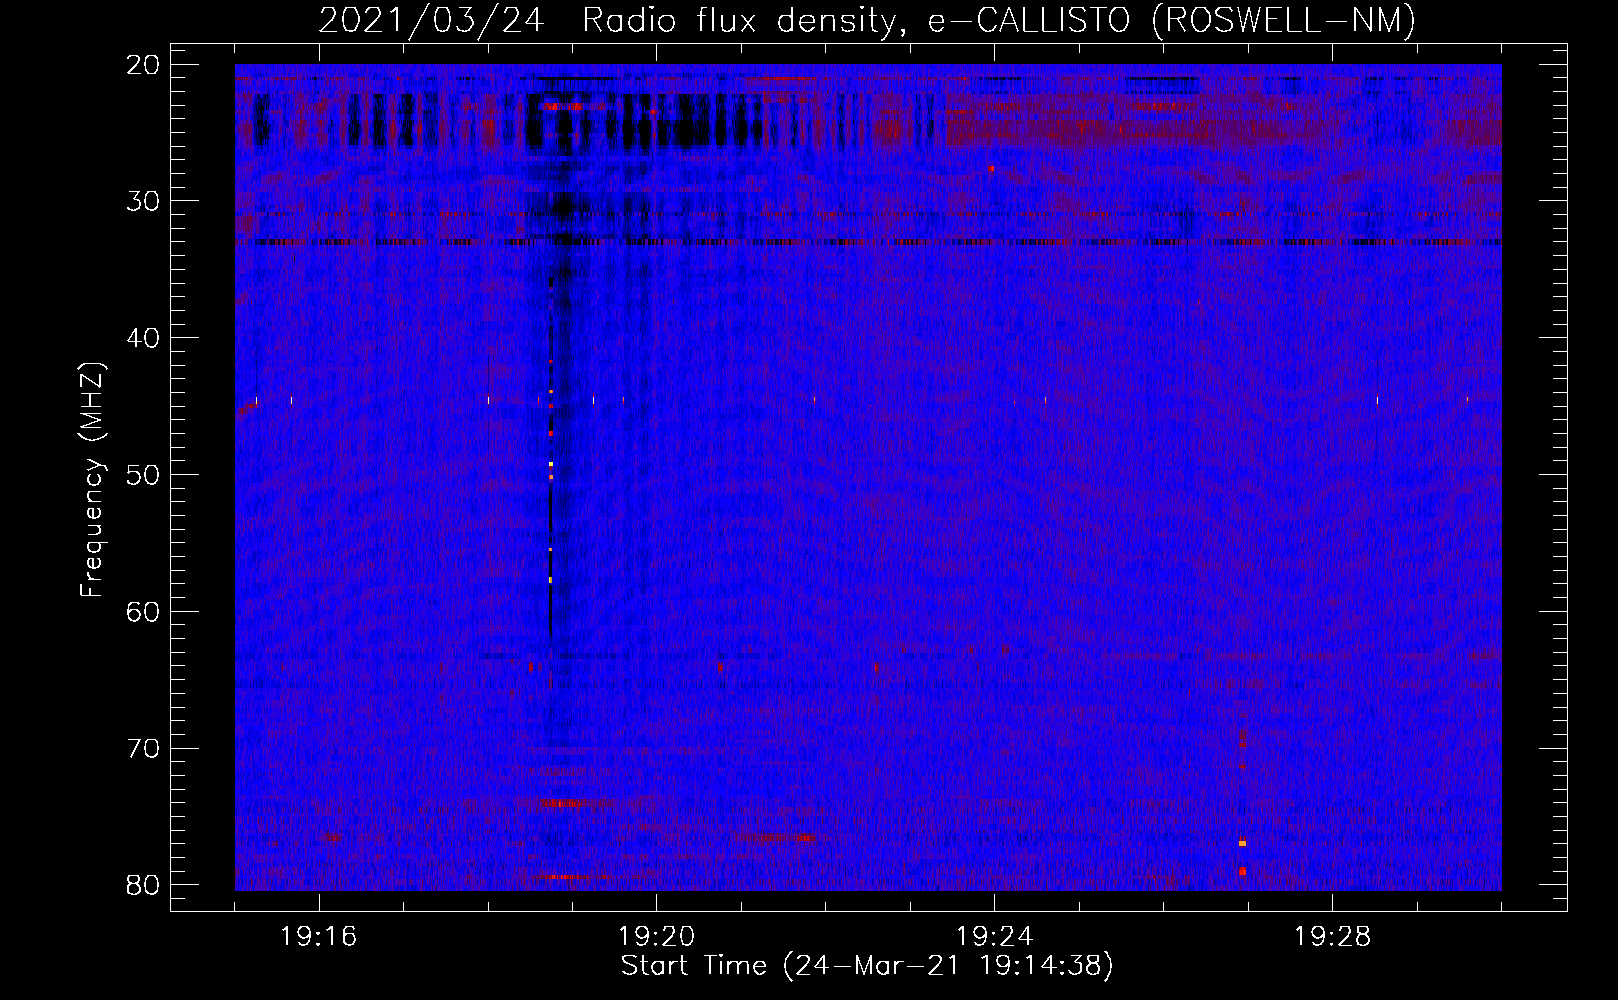Image resolution: width=1618 pixels, height=1000 pixels.
Task: Click the 19:24 time tick label
Action: pyautogui.click(x=995, y=937)
